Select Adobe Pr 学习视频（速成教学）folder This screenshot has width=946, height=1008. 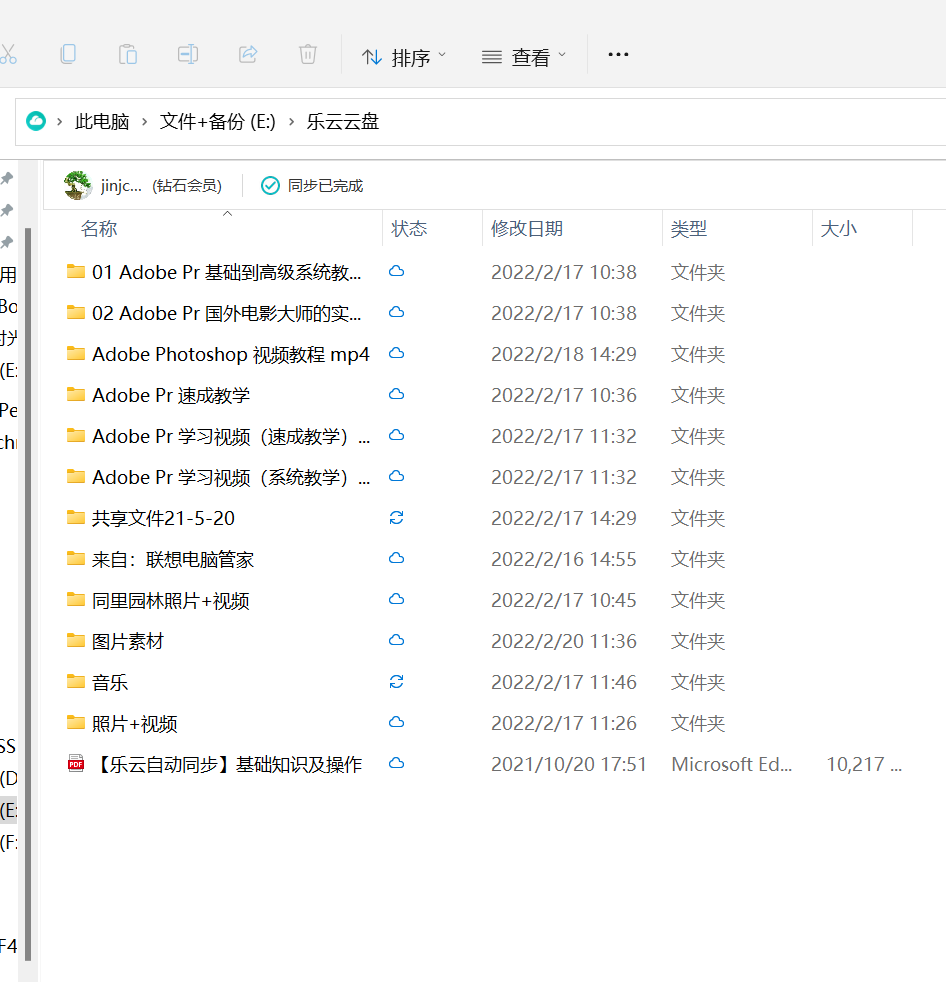point(231,436)
